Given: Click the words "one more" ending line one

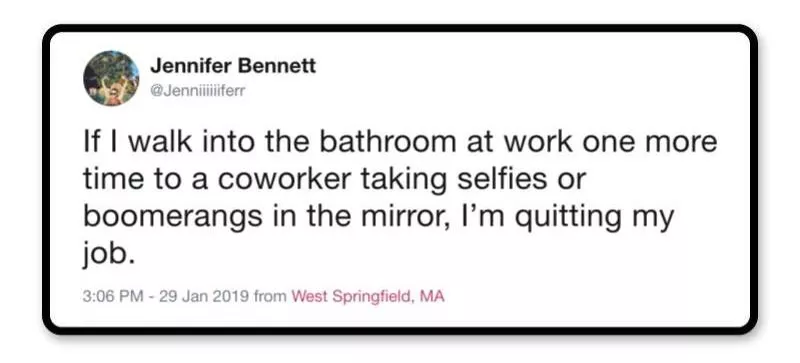Looking at the screenshot, I should coord(649,143).
